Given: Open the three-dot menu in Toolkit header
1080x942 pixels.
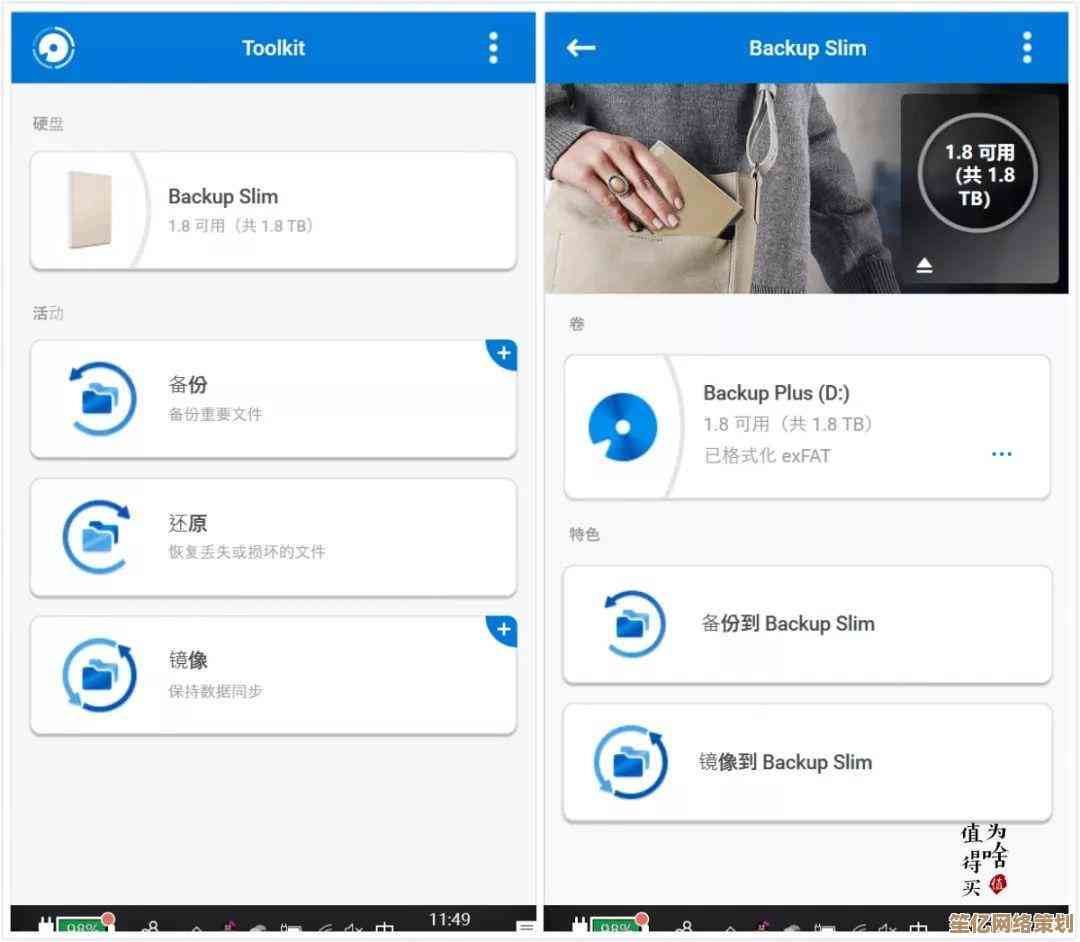Looking at the screenshot, I should click(493, 47).
